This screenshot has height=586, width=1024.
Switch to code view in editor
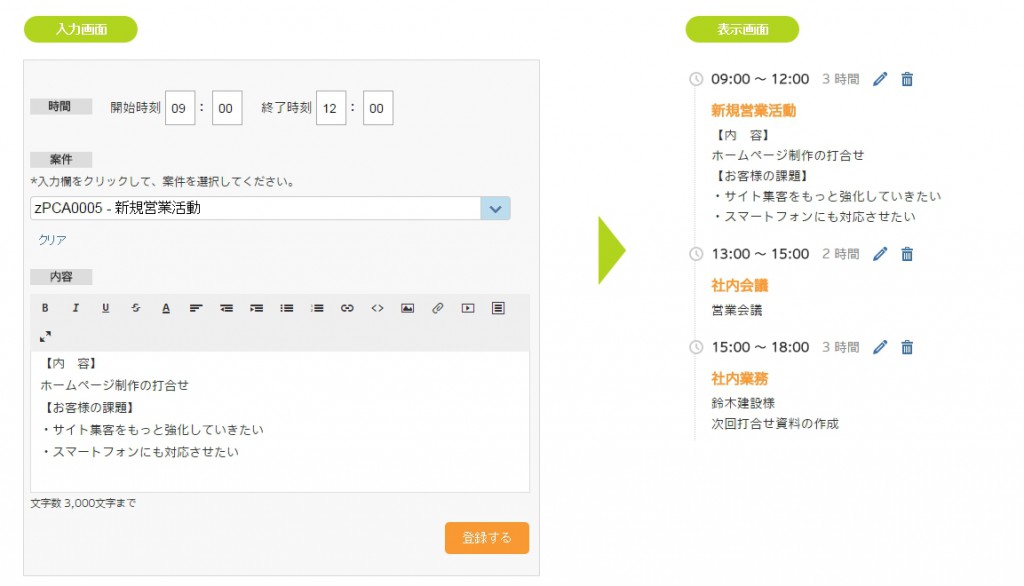coord(377,308)
